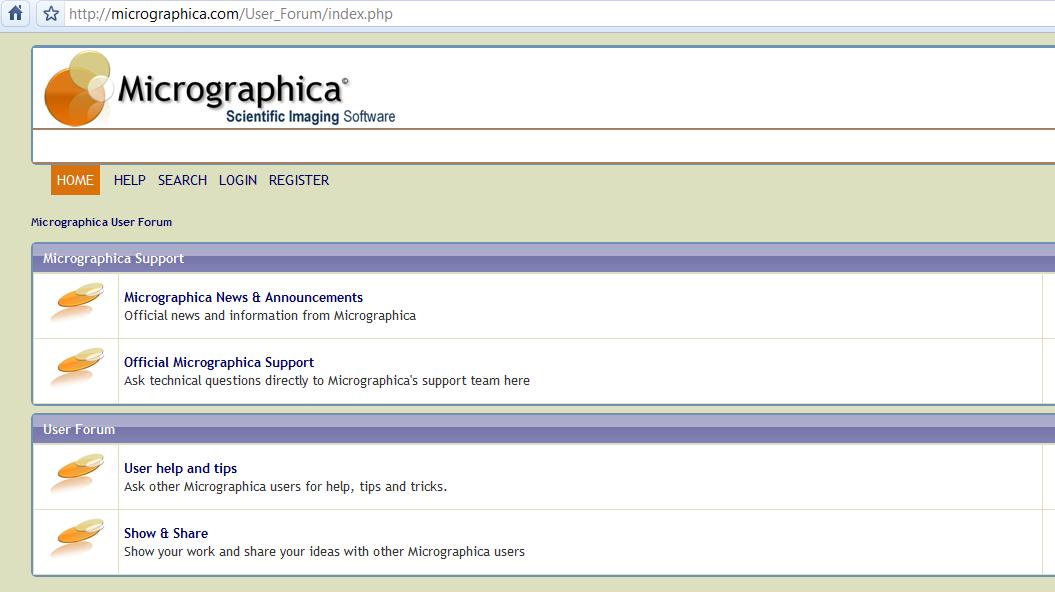1055x592 pixels.
Task: Click the News & Announcements forum icon
Action: tap(77, 303)
